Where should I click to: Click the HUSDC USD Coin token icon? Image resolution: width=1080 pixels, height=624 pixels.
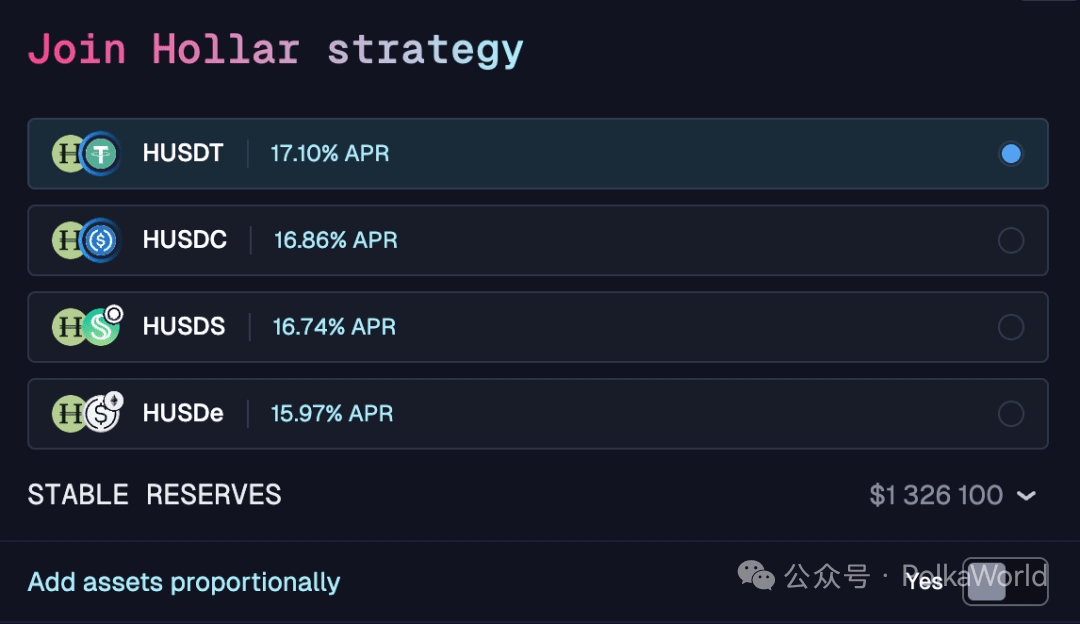[101, 240]
